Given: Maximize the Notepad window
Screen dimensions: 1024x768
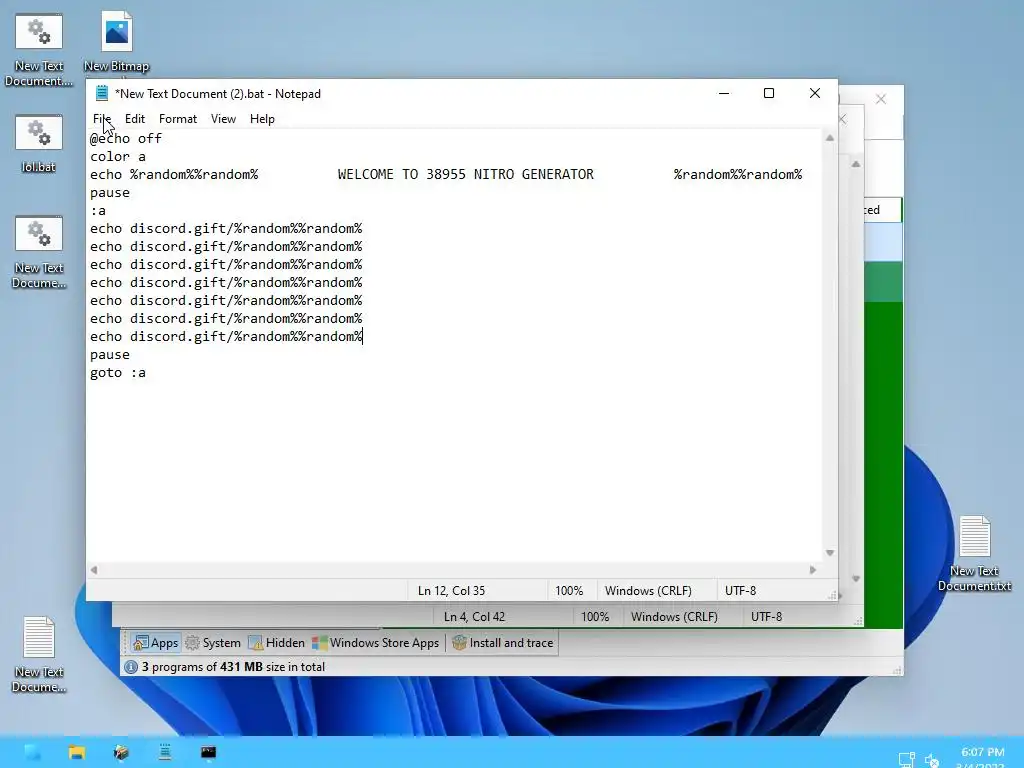Looking at the screenshot, I should pos(769,93).
